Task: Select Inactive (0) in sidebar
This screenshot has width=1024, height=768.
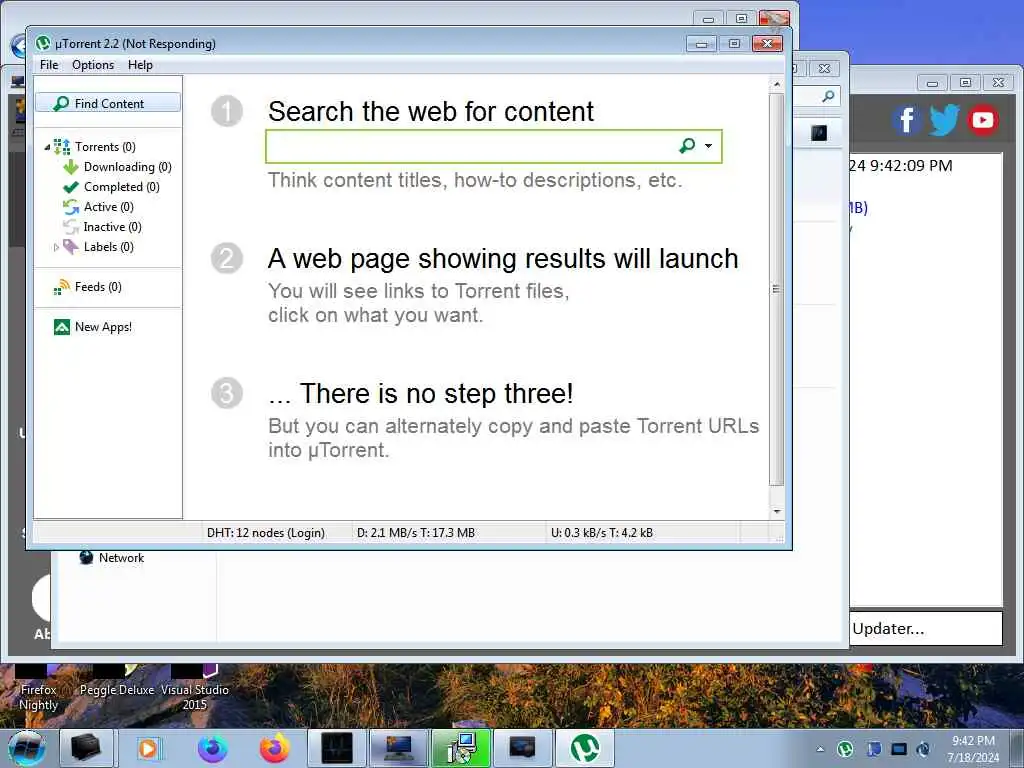Action: [112, 227]
